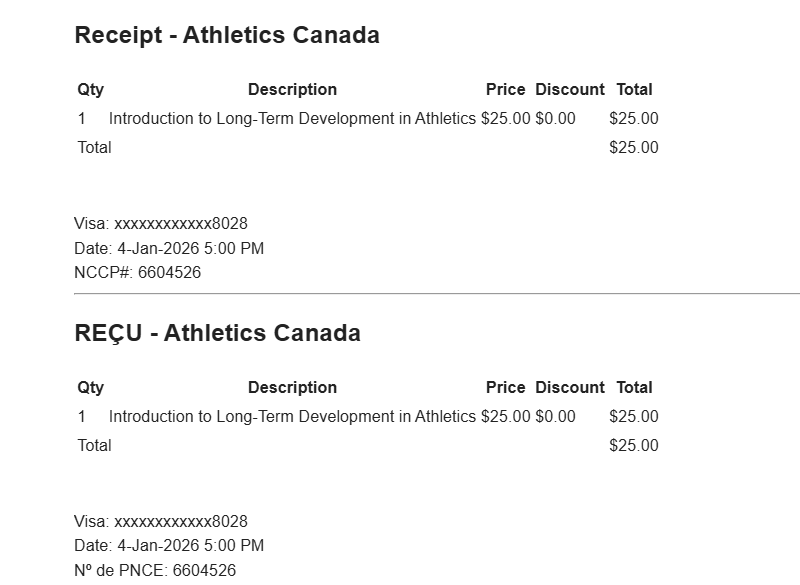800x585 pixels.
Task: Click the 'REÇU - Athletics Canada' heading
Action: [217, 333]
